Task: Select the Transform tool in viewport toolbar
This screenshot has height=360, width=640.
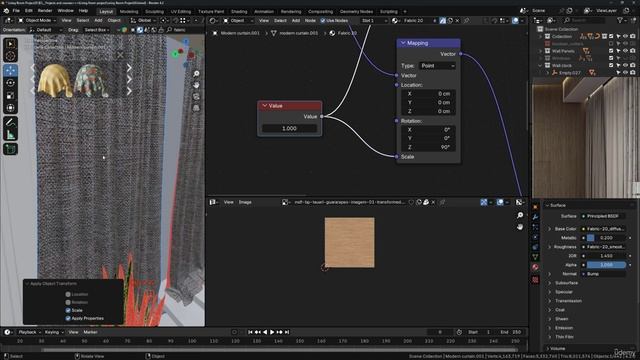Action: 10,108
